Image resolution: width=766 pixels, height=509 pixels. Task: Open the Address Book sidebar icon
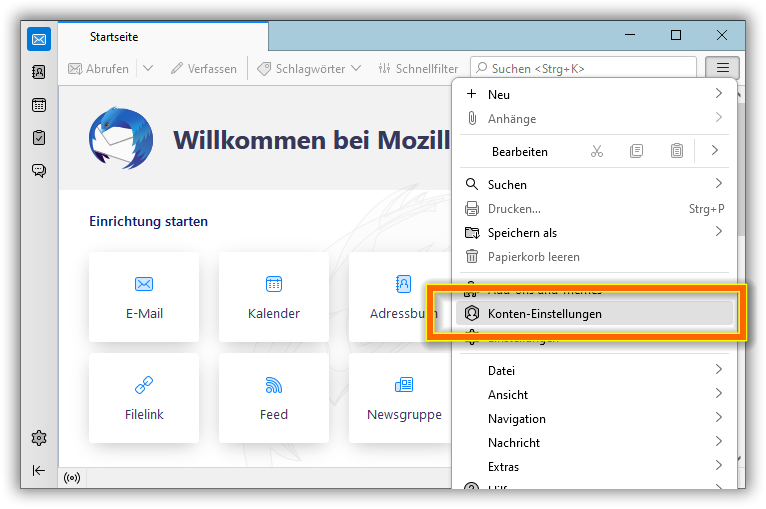click(x=39, y=72)
